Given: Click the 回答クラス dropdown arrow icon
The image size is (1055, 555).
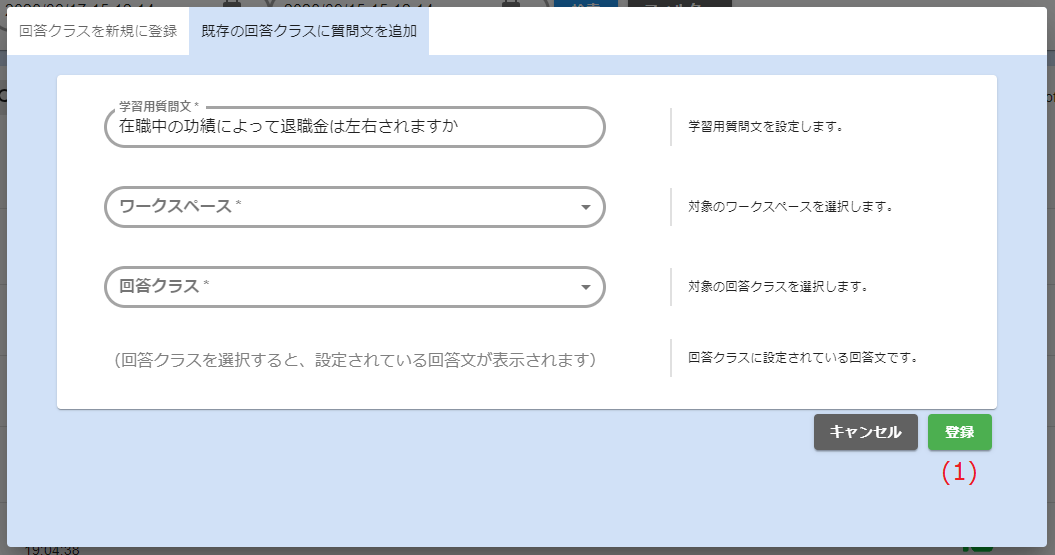Looking at the screenshot, I should 586,288.
